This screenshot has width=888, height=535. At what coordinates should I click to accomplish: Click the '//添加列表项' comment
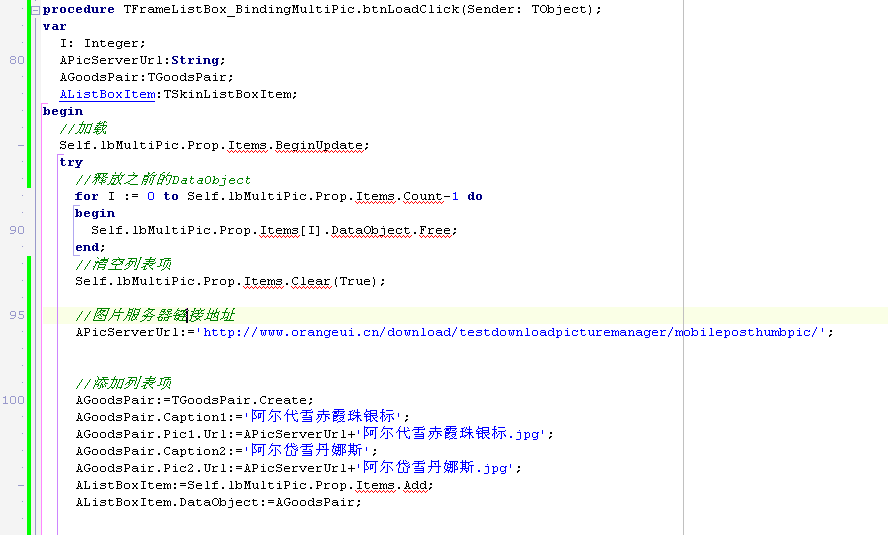tap(123, 383)
